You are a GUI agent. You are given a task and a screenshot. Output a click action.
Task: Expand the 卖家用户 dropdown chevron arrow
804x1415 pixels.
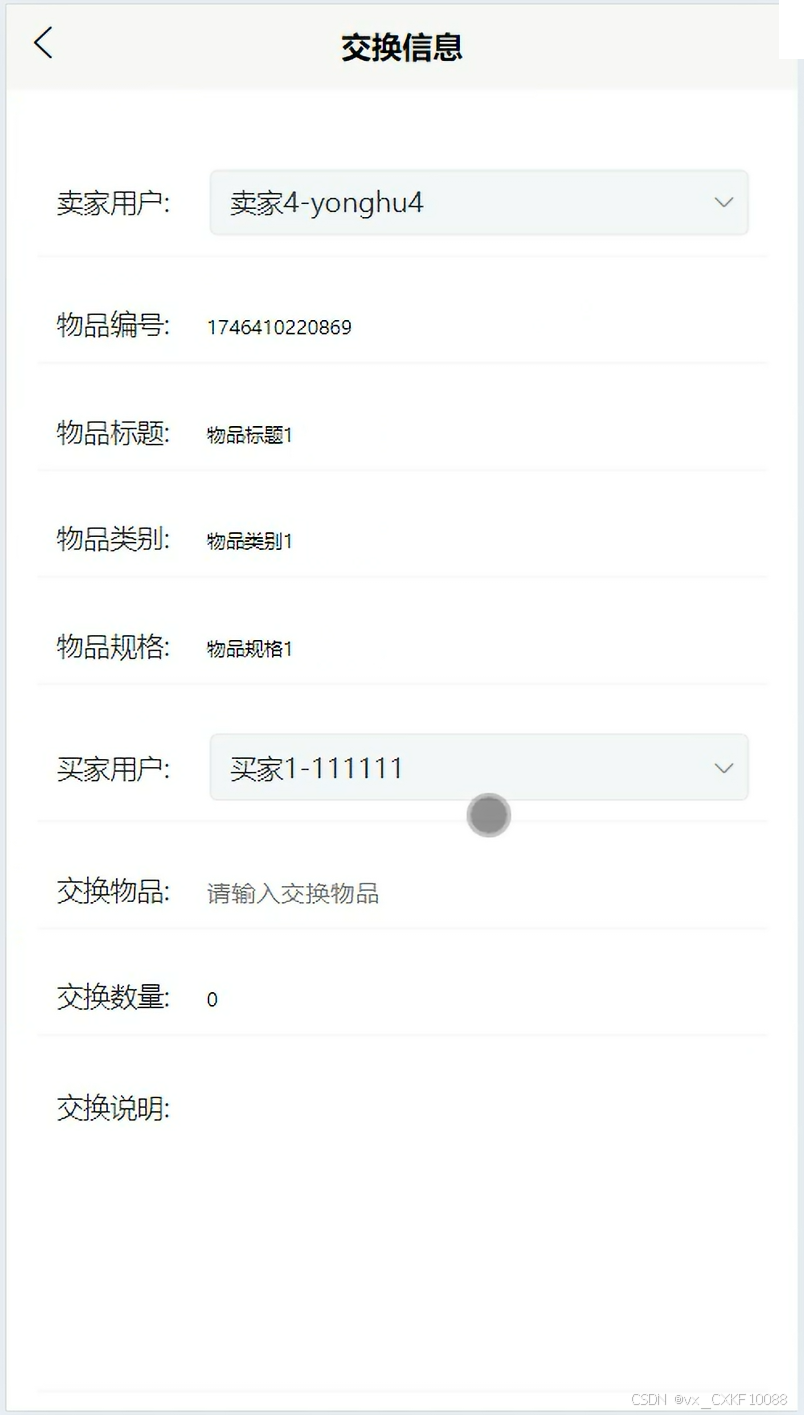[724, 202]
